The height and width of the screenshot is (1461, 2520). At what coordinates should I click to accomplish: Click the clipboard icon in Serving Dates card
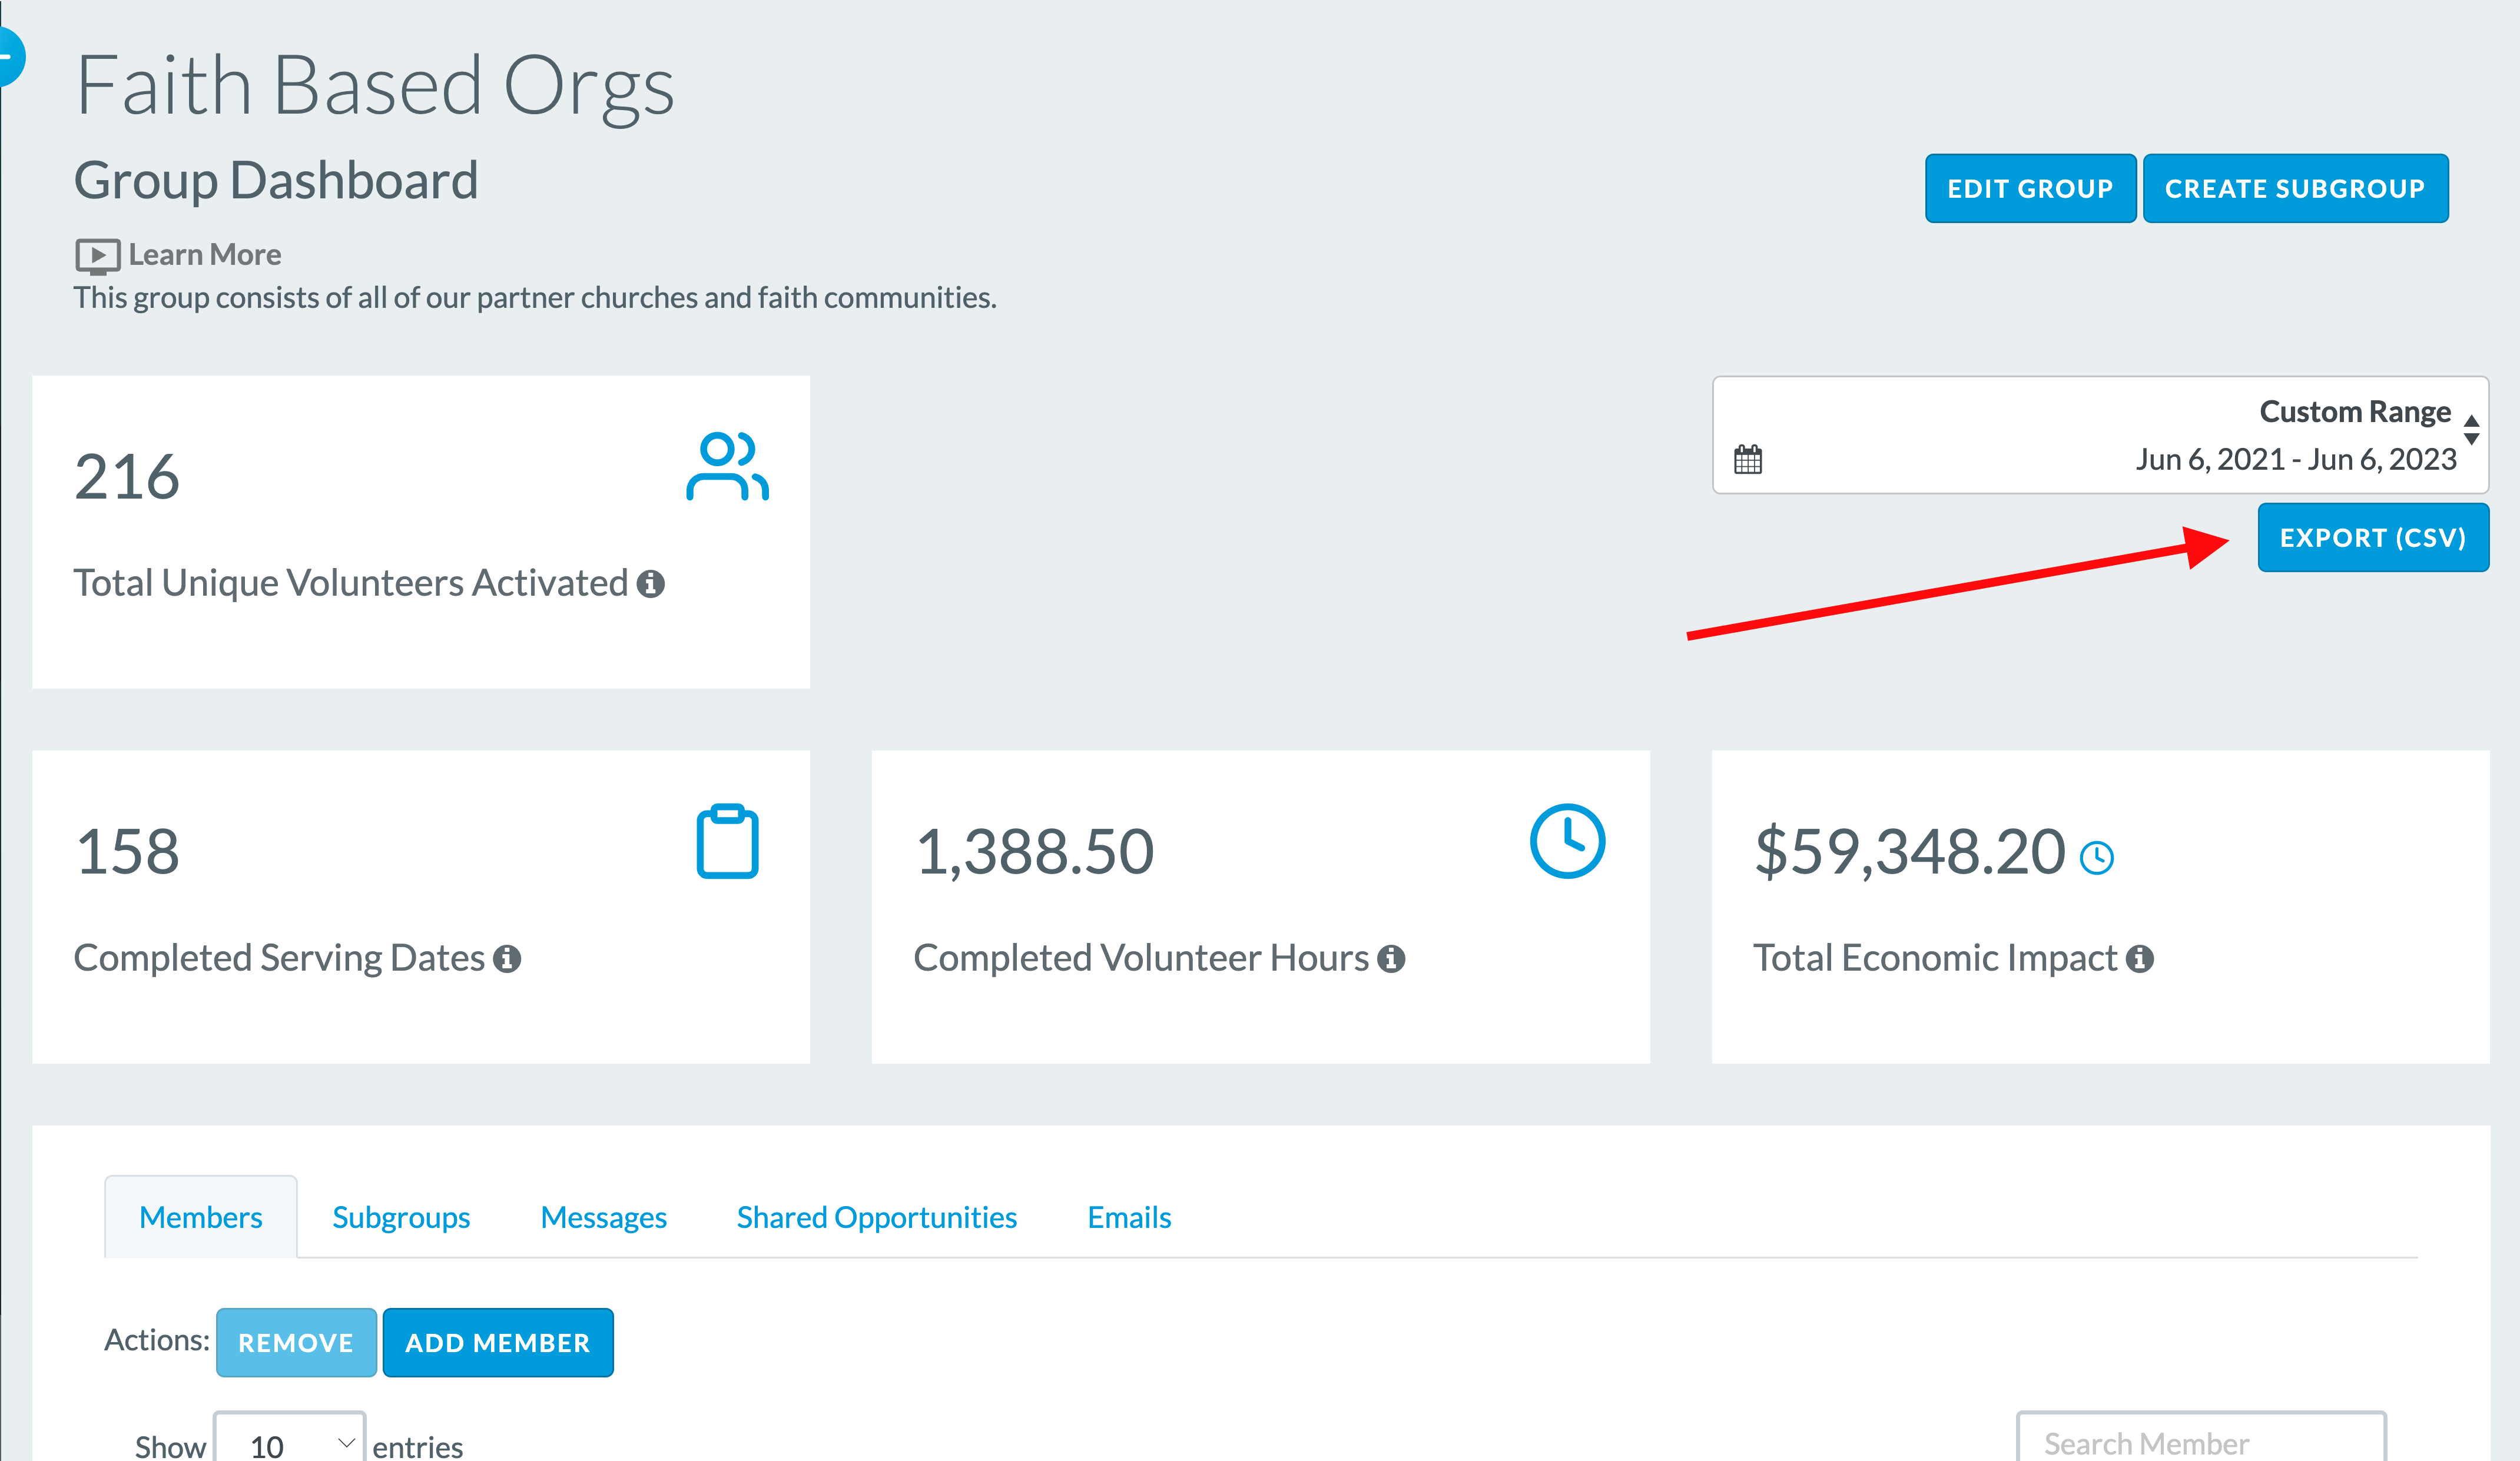pyautogui.click(x=727, y=841)
